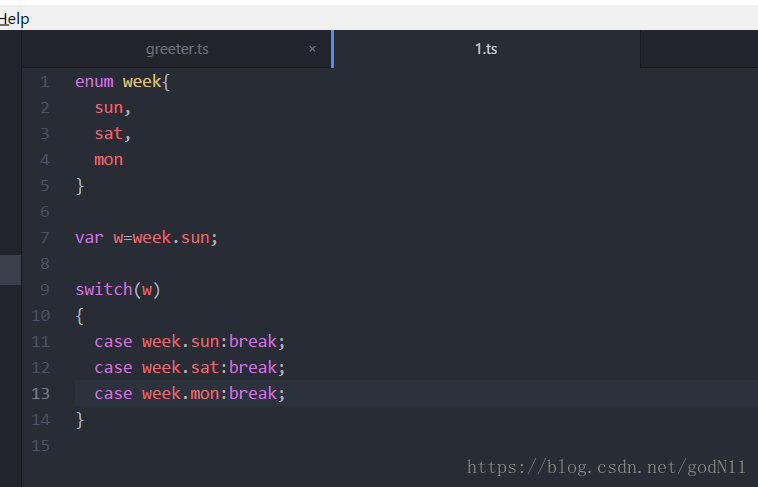This screenshot has height=487, width=758.
Task: Click 'break' on line 11
Action: coord(253,341)
